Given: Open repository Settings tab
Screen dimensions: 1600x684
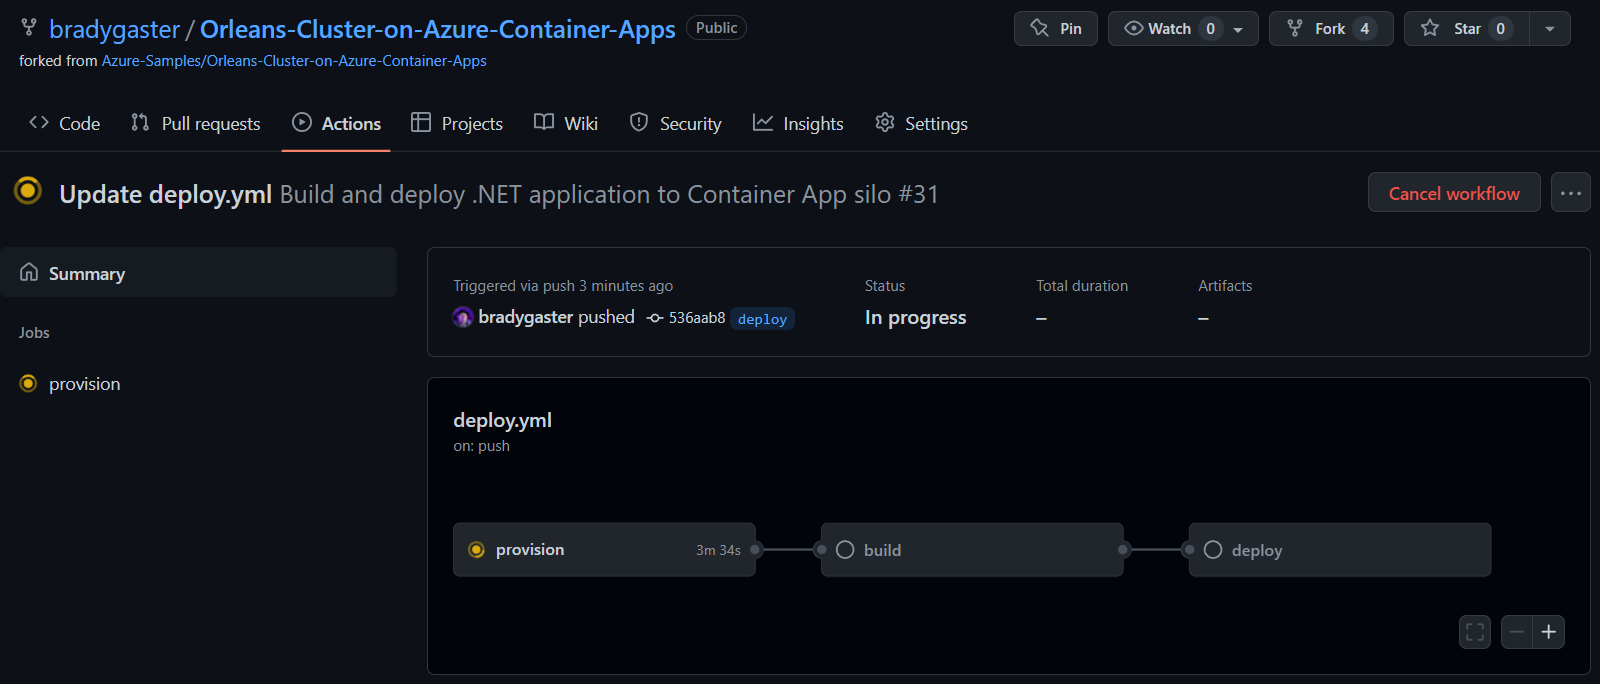Looking at the screenshot, I should click(x=921, y=124).
